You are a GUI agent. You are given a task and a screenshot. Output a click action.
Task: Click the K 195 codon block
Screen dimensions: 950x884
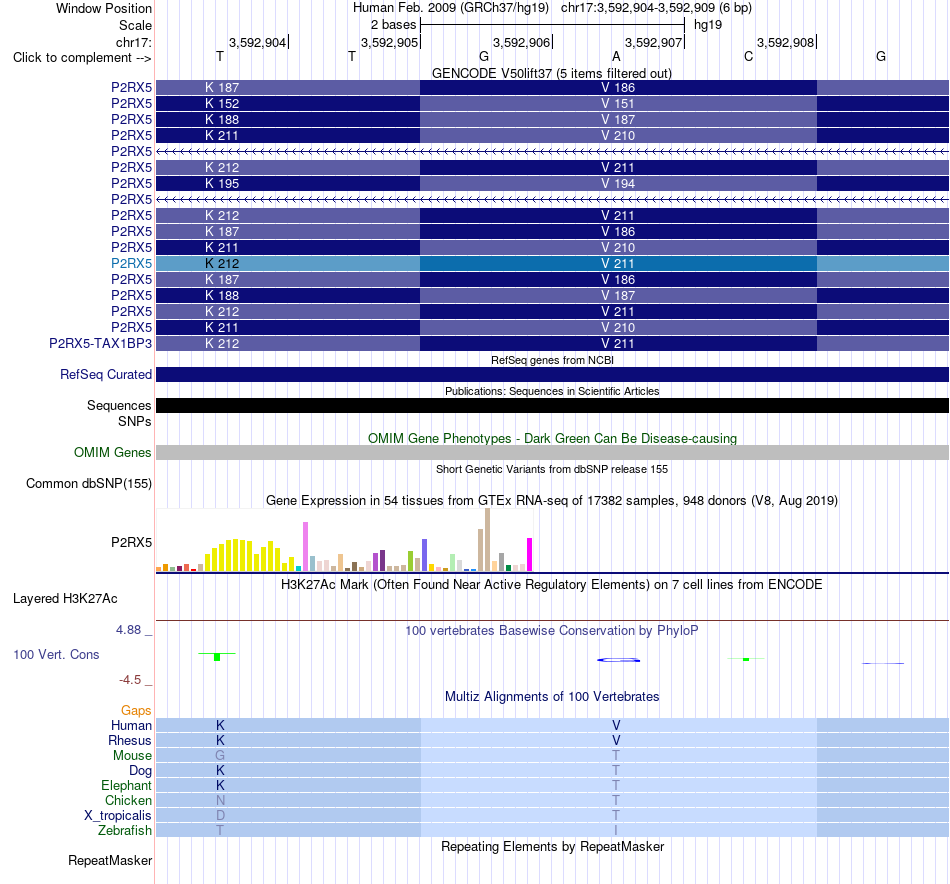(288, 184)
